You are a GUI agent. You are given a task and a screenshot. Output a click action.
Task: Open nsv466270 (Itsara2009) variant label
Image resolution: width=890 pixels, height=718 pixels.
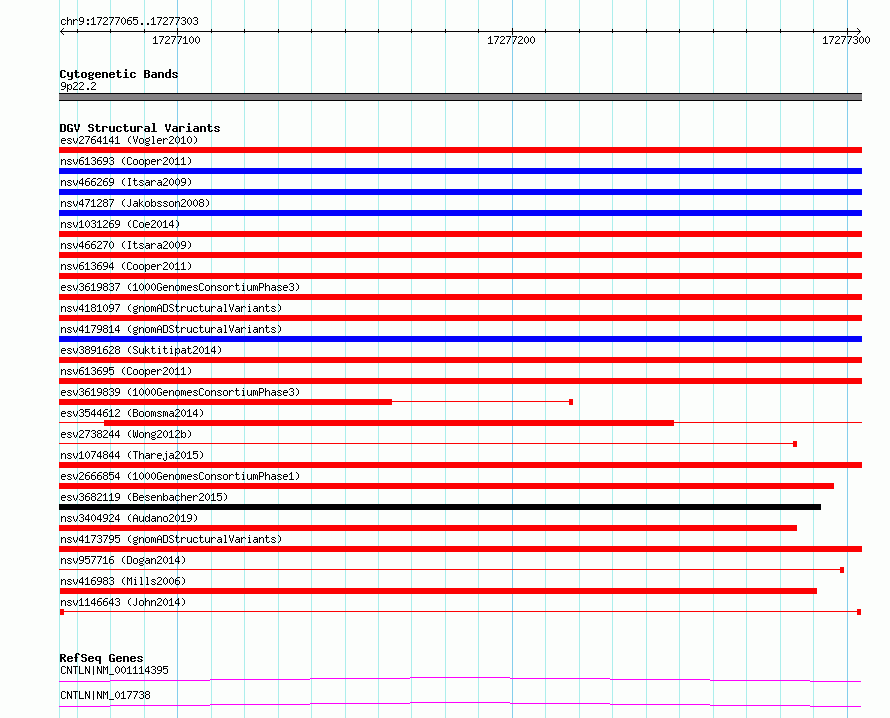(x=126, y=245)
